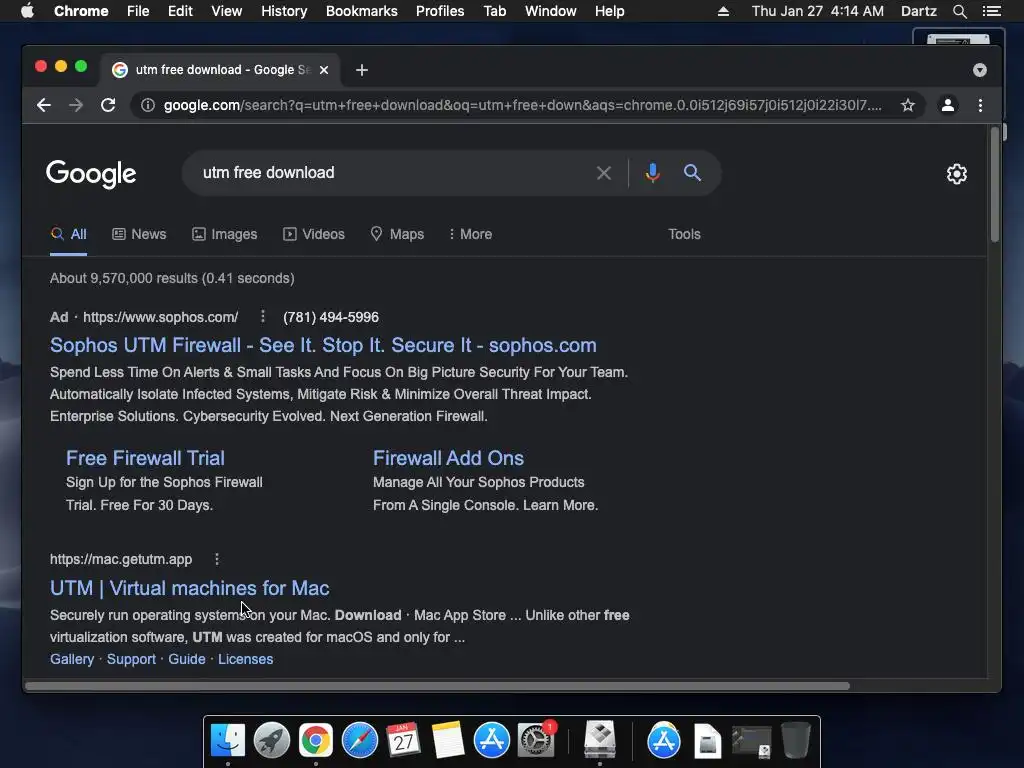Go back to the previous page

pyautogui.click(x=44, y=105)
